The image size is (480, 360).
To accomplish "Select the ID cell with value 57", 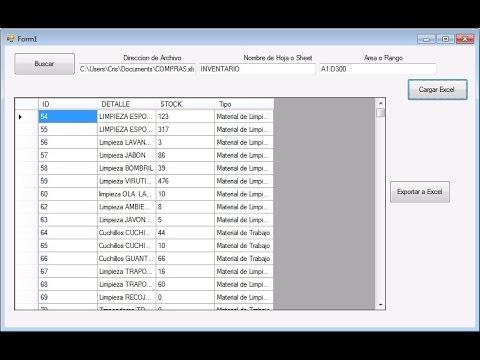I will pyautogui.click(x=68, y=155).
